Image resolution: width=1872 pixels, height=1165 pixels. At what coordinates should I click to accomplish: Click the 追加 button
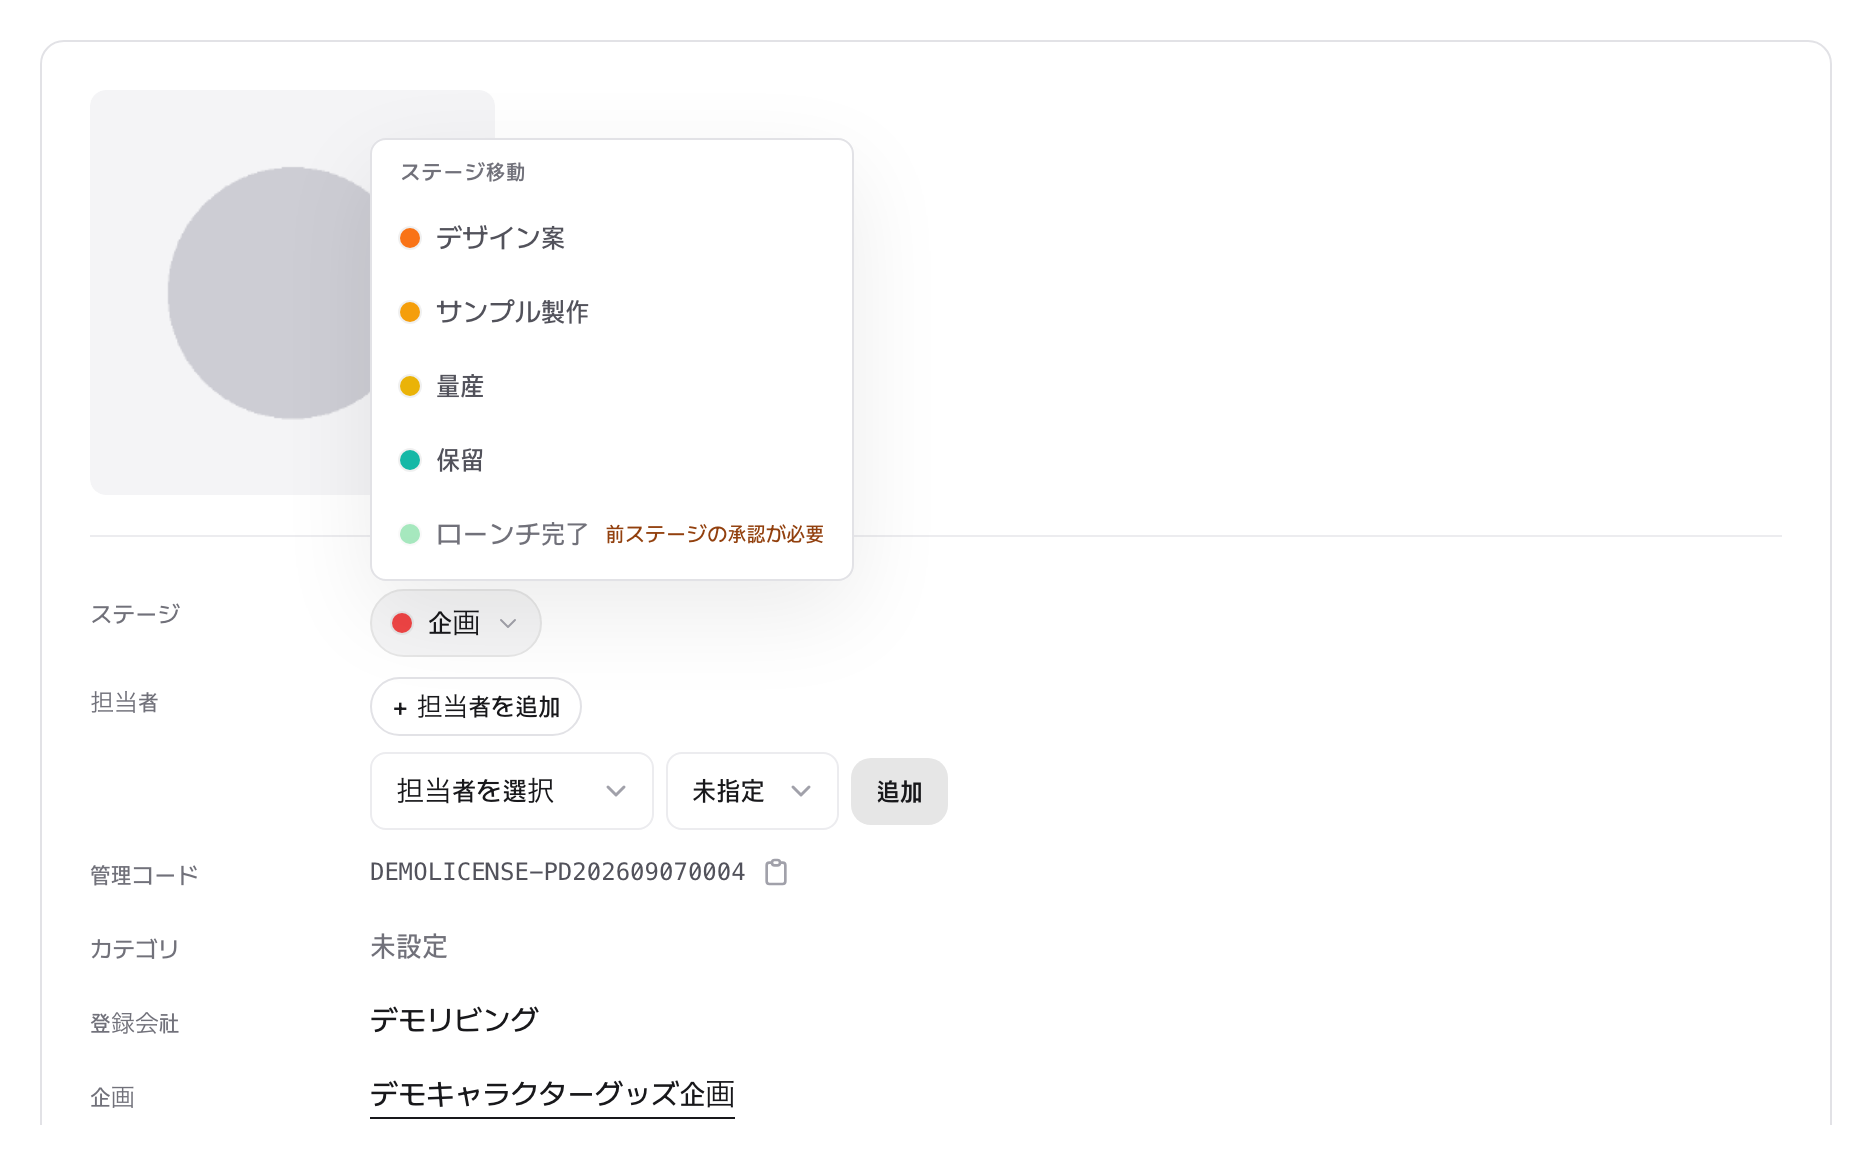pos(899,791)
